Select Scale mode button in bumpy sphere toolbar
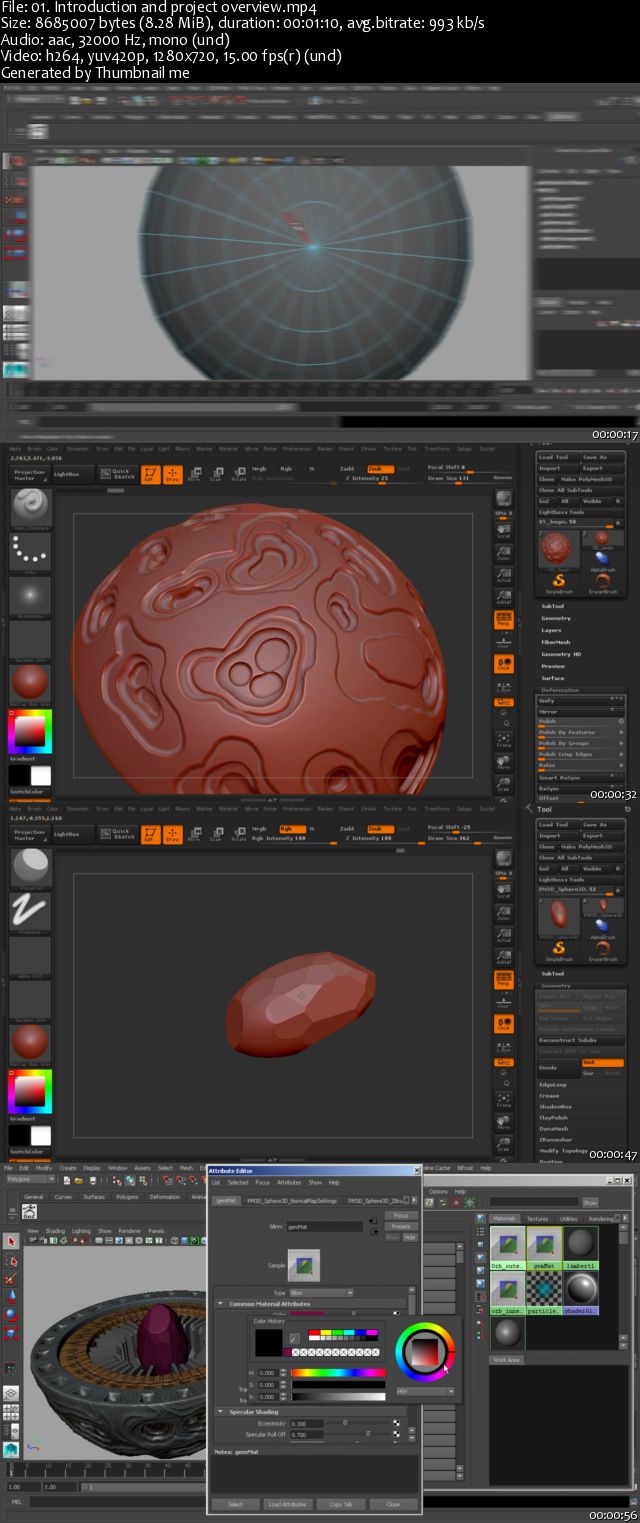Viewport: 640px width, 1523px height. tap(217, 473)
